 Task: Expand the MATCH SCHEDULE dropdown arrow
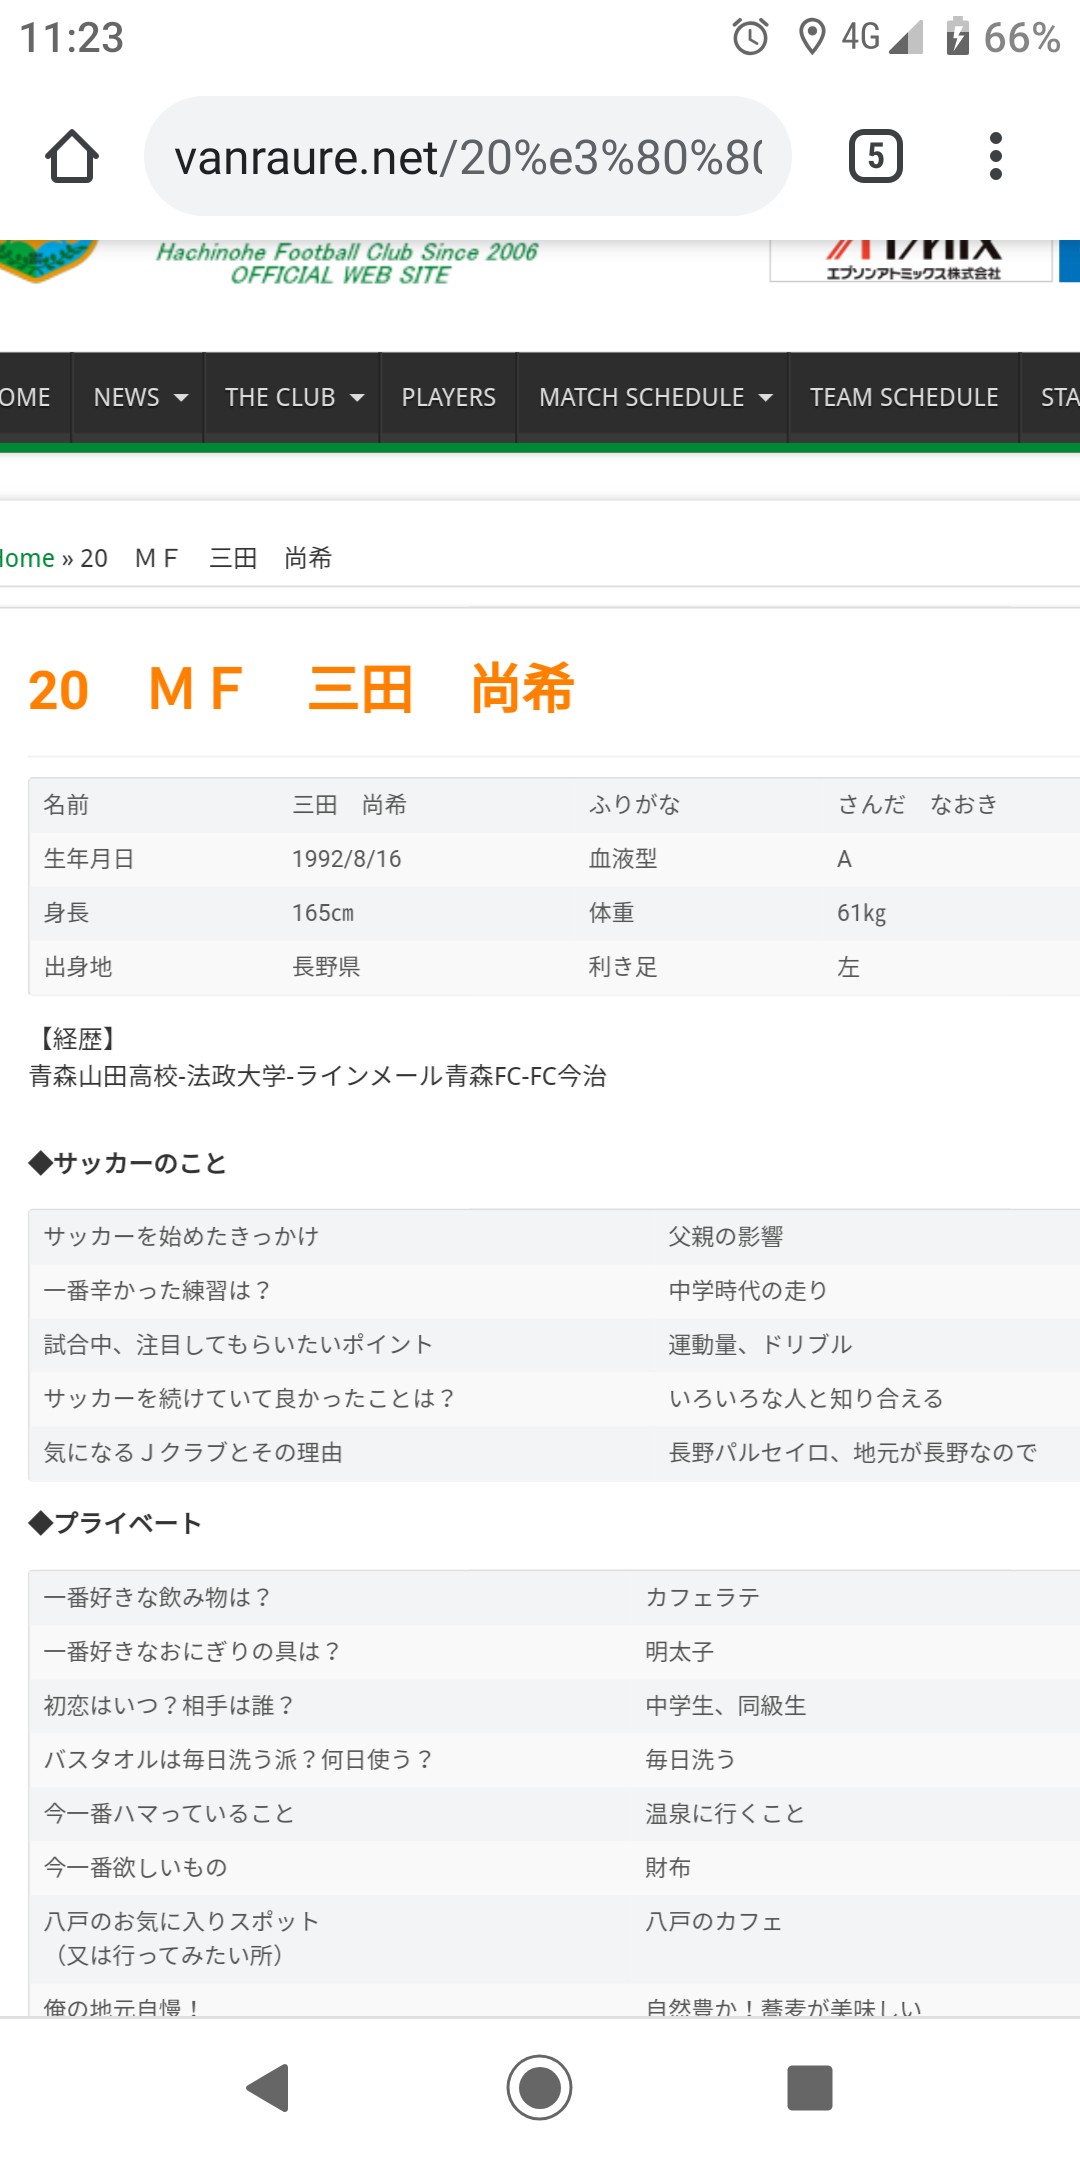(766, 397)
